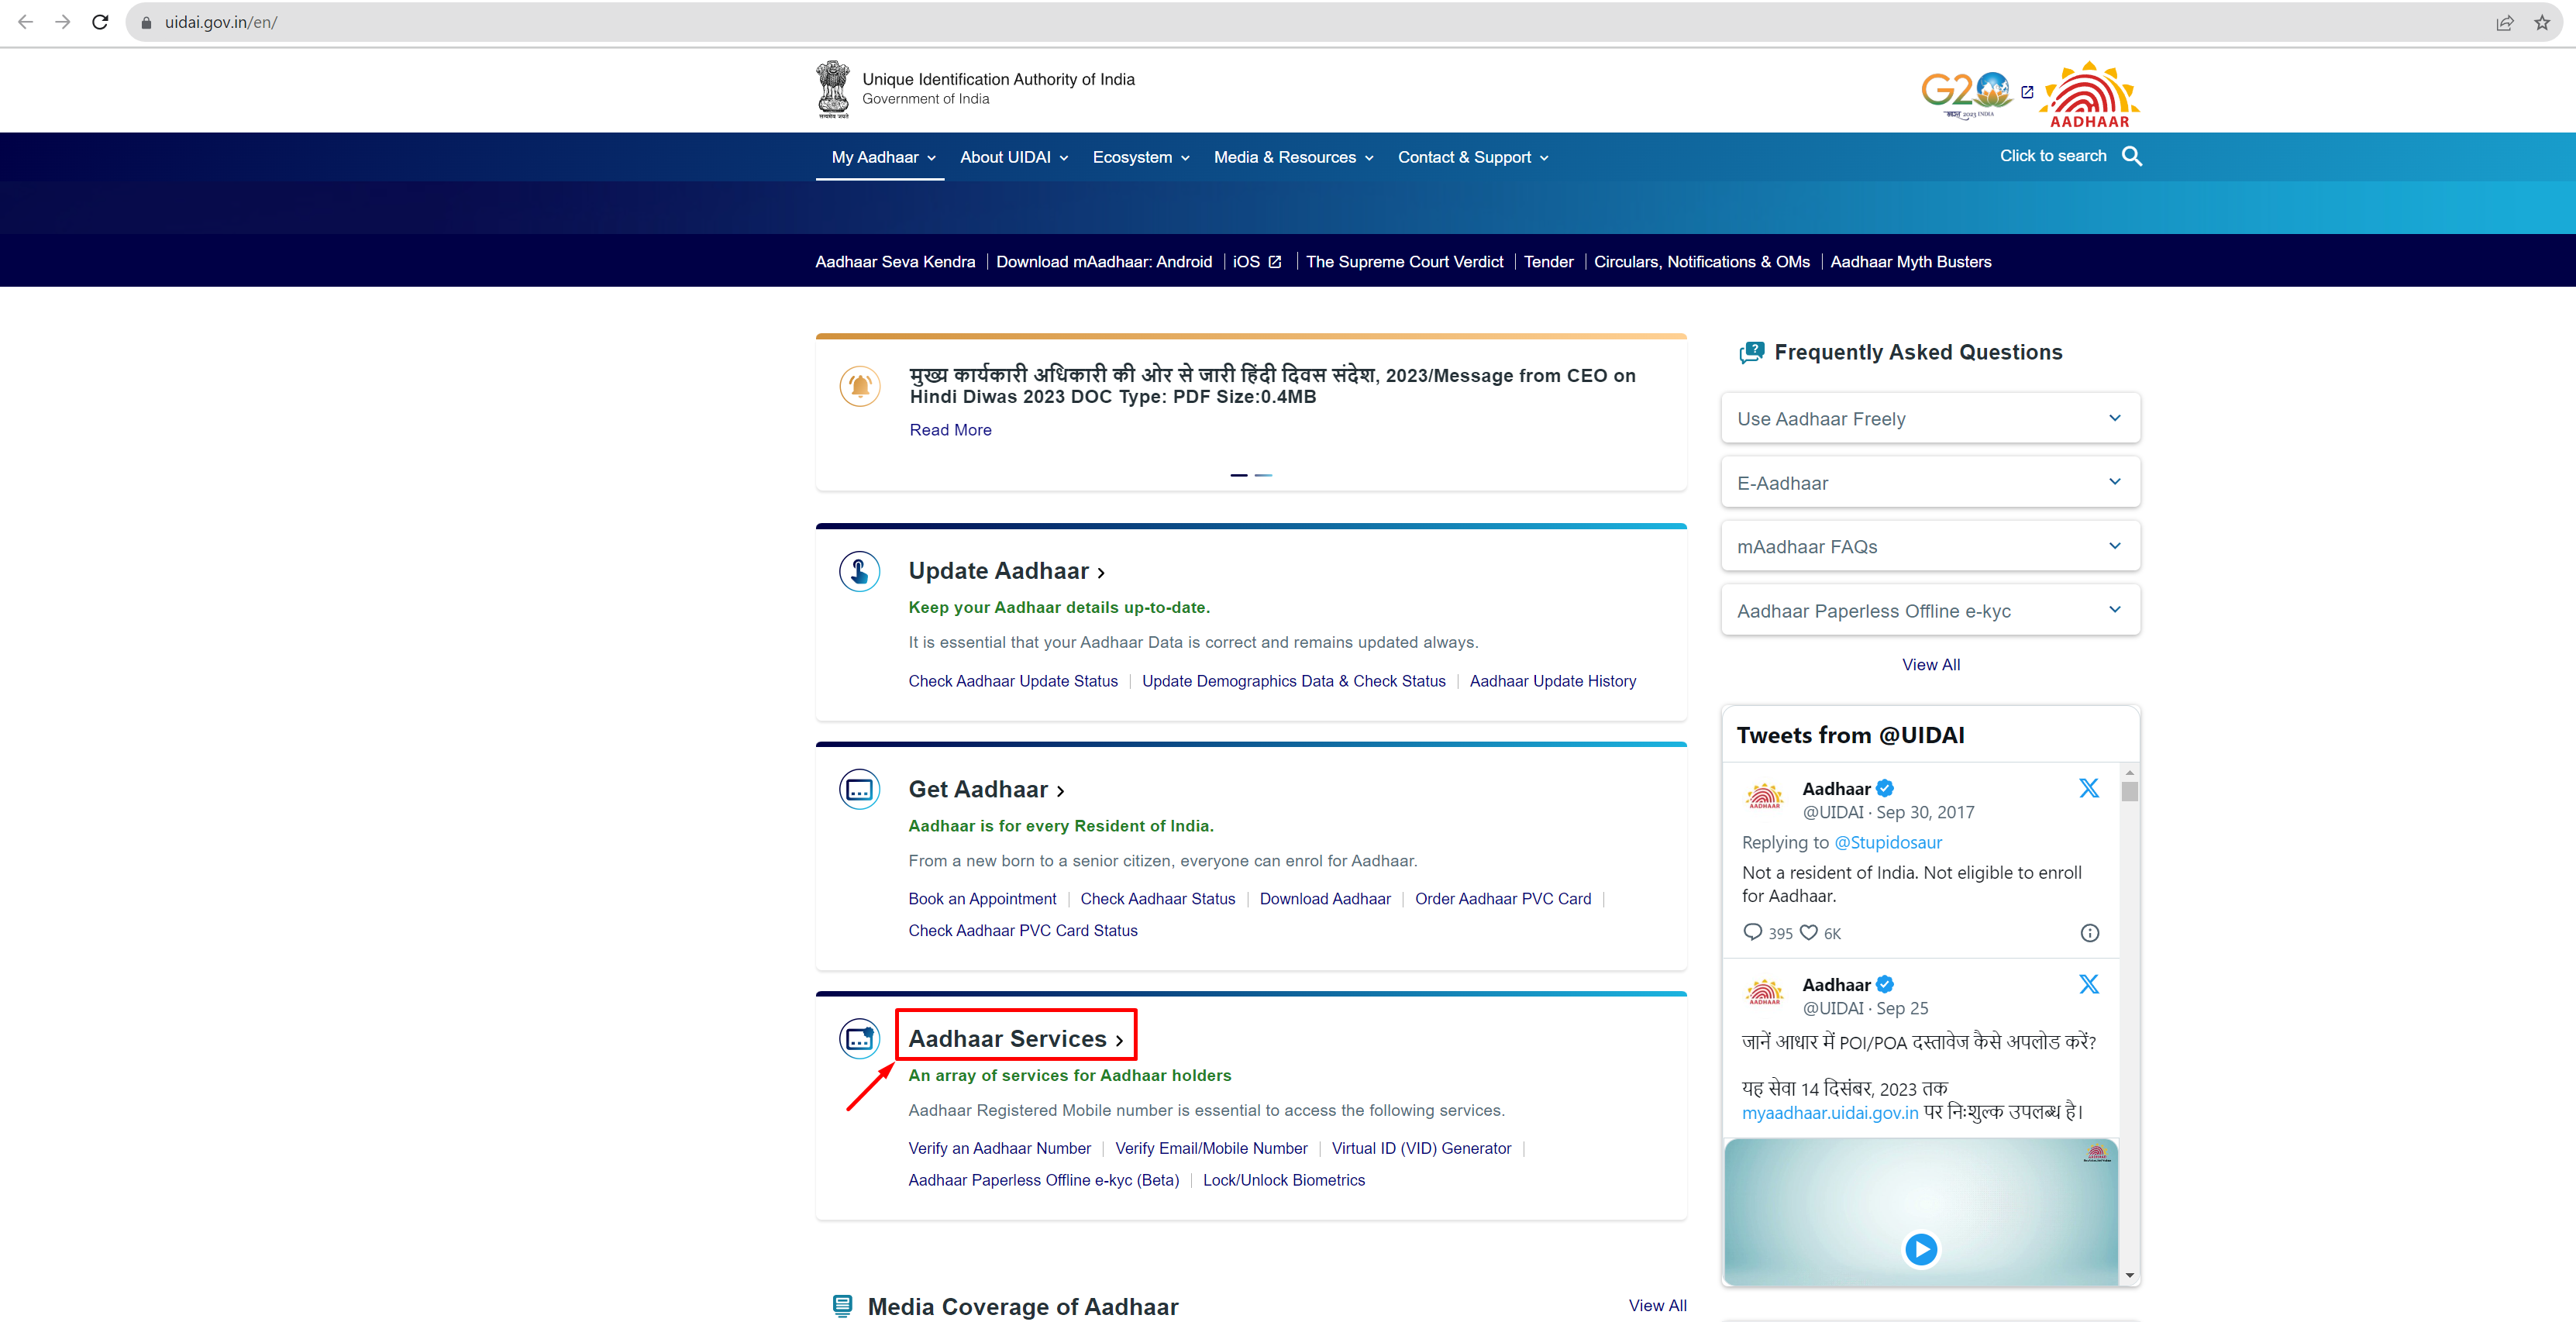Expand Aadhaar Paperless Offline e-kyc FAQ

coord(1930,610)
